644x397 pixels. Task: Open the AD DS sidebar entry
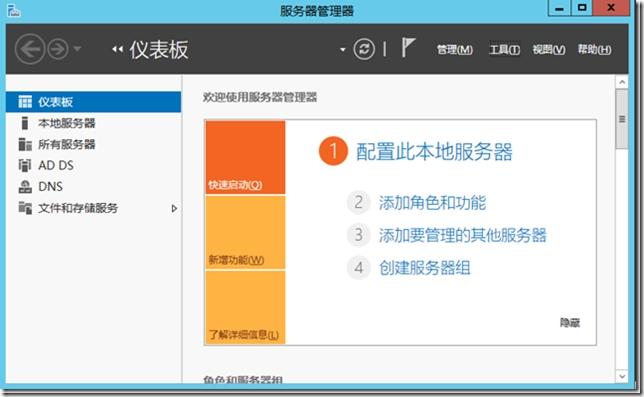pyautogui.click(x=93, y=165)
